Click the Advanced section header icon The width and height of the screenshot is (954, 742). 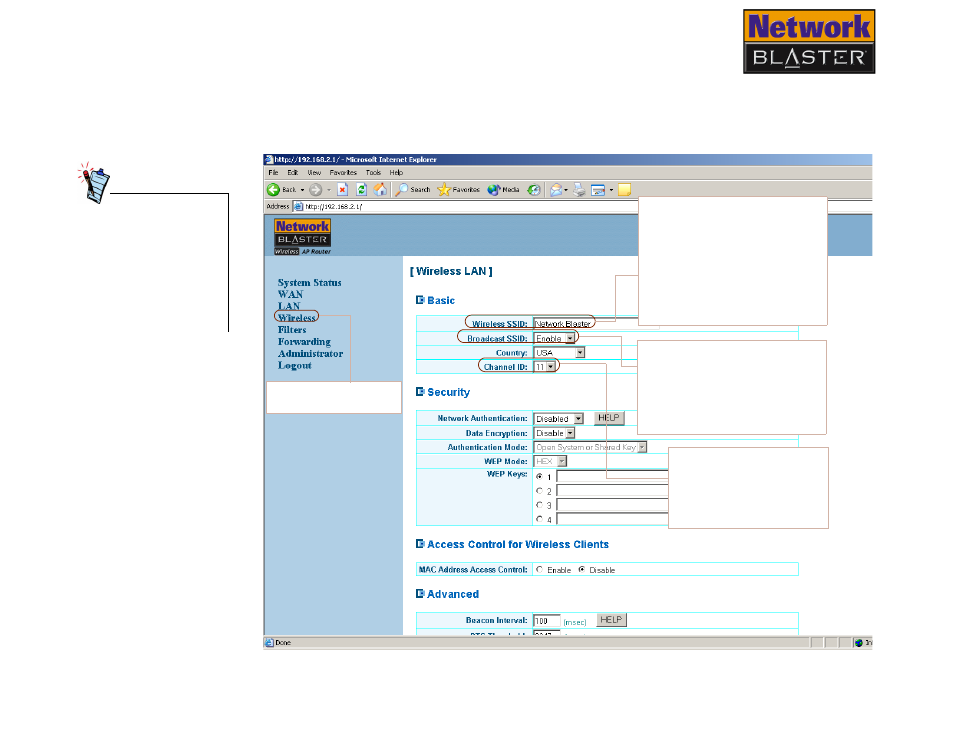(420, 594)
